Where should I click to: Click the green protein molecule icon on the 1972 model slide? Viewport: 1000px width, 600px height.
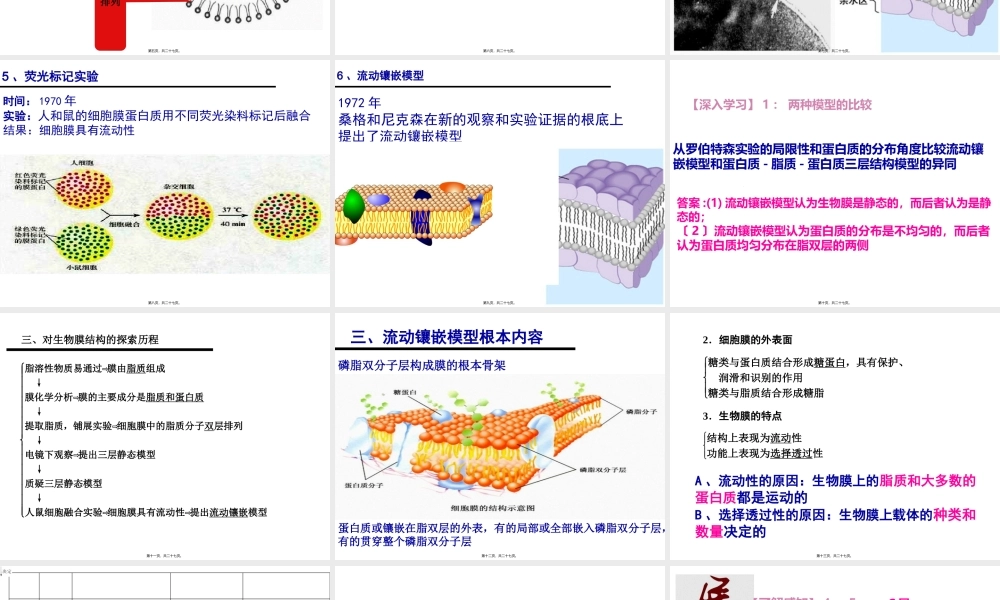click(353, 203)
